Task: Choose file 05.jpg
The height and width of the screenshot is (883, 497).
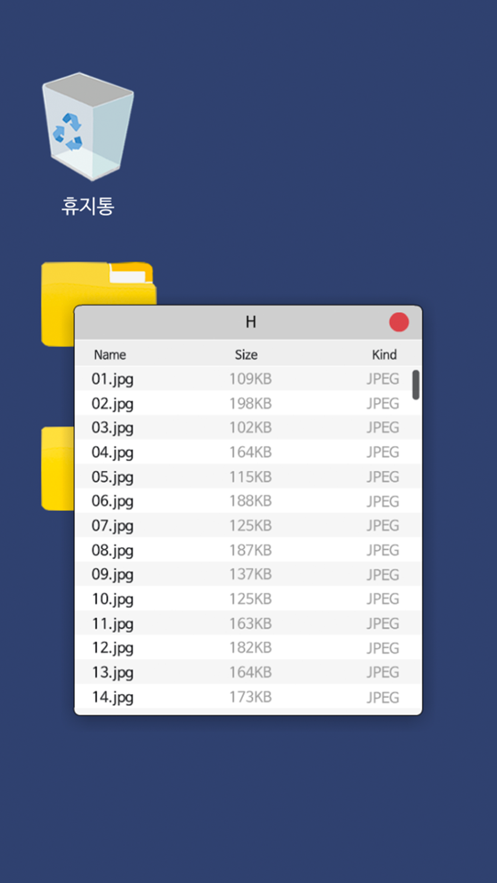Action: 248,476
